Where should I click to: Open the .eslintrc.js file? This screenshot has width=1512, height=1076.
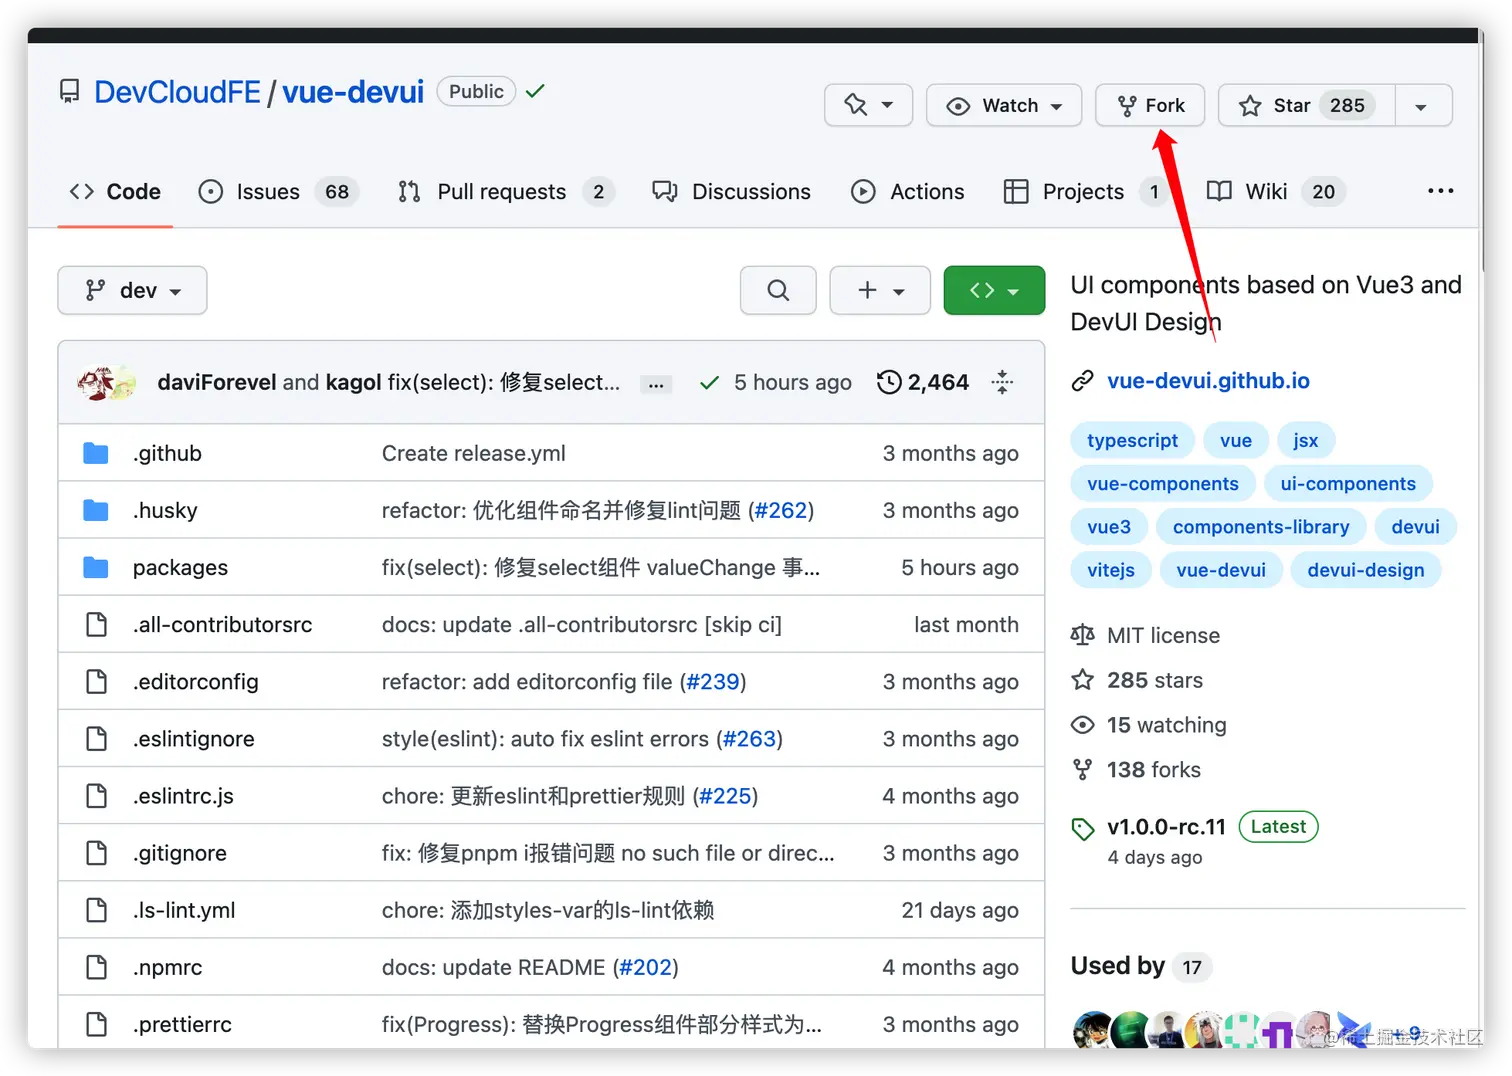(x=183, y=795)
